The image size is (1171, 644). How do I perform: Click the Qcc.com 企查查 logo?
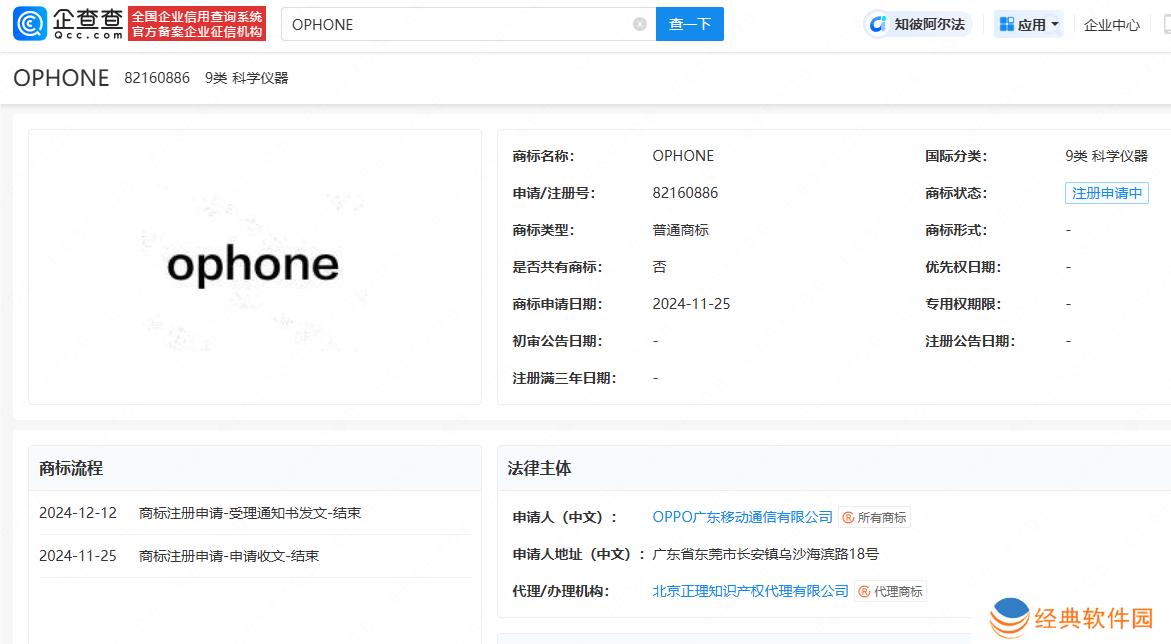[x=68, y=24]
